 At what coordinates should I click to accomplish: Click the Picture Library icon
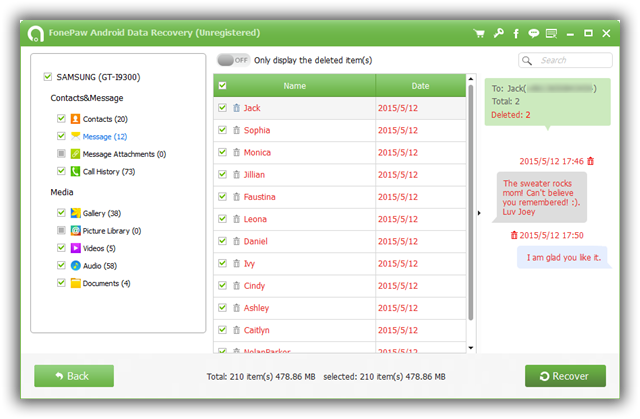[x=76, y=231]
